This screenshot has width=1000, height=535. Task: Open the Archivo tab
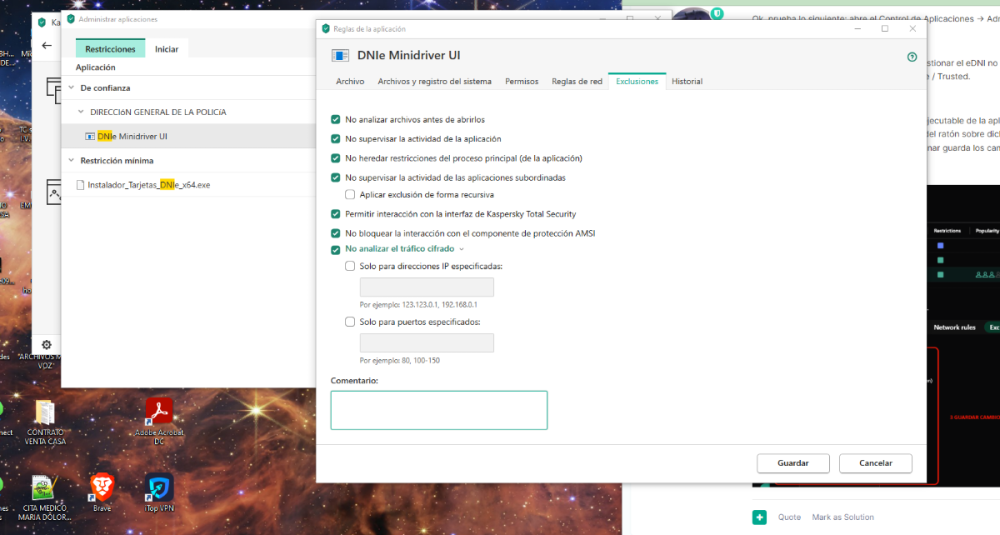tap(350, 82)
